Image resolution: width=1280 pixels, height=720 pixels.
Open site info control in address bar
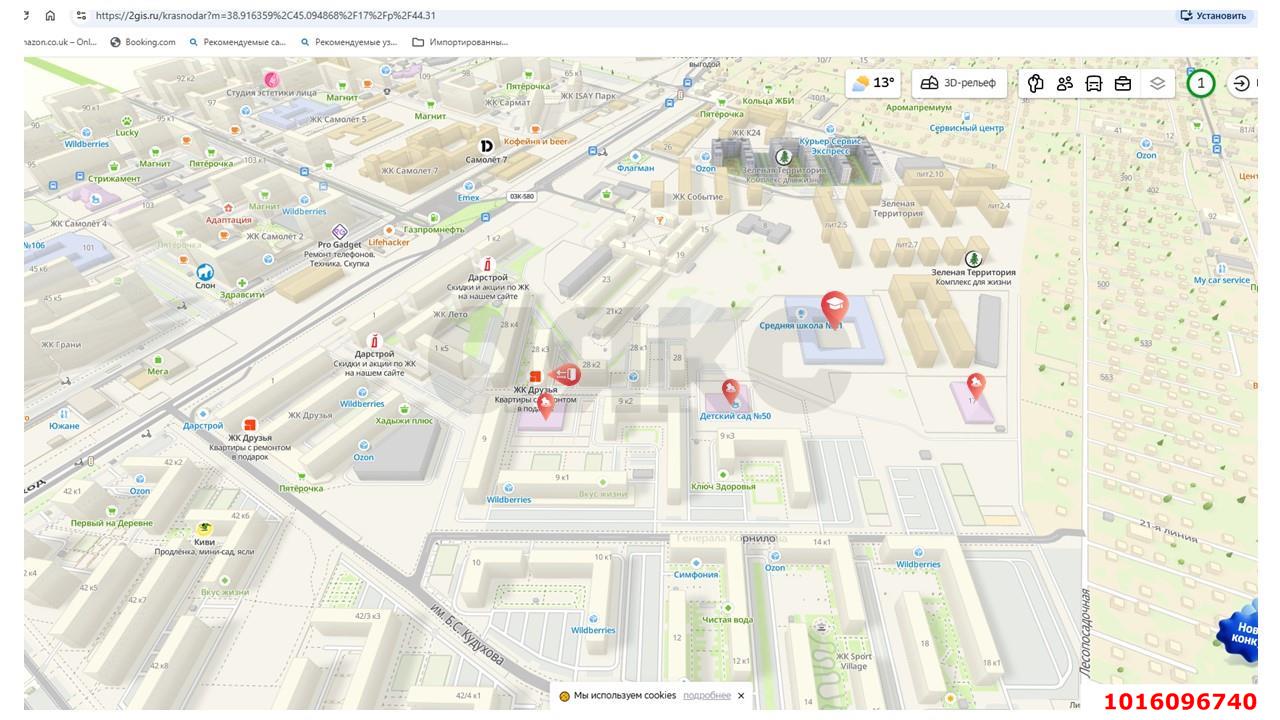tap(81, 16)
